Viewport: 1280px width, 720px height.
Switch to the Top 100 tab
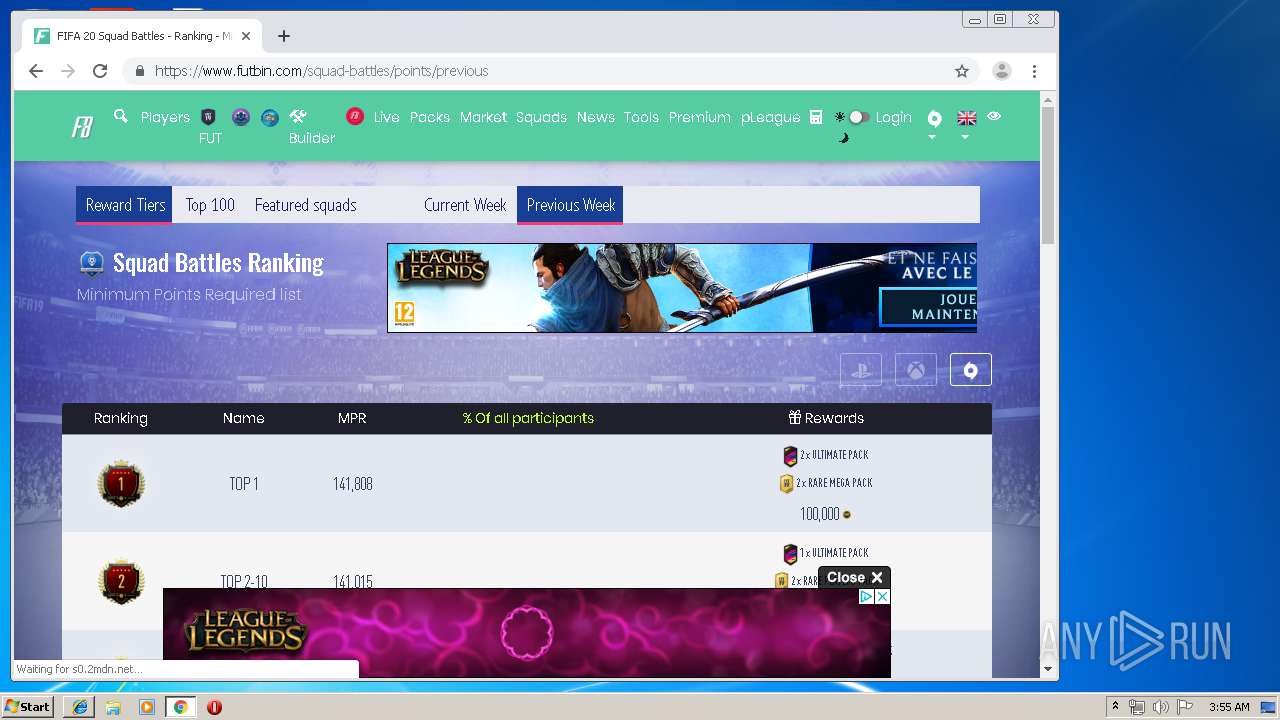(x=210, y=205)
